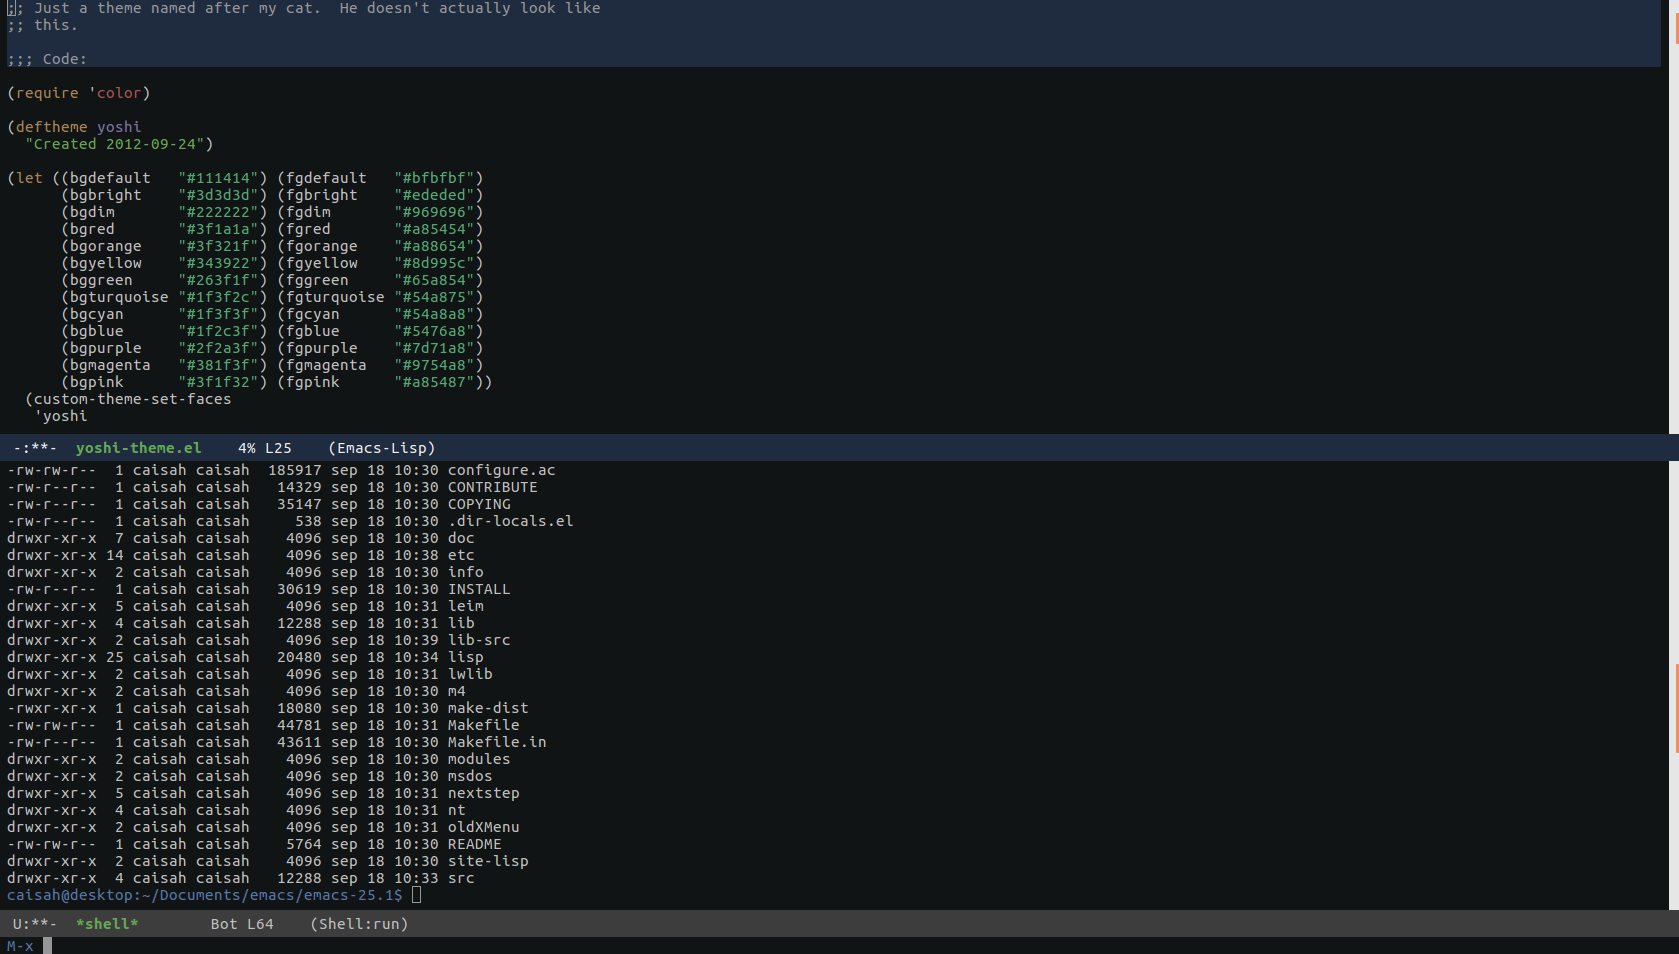Click the fgred color value "#a85454"
This screenshot has width=1679, height=954.
(434, 229)
